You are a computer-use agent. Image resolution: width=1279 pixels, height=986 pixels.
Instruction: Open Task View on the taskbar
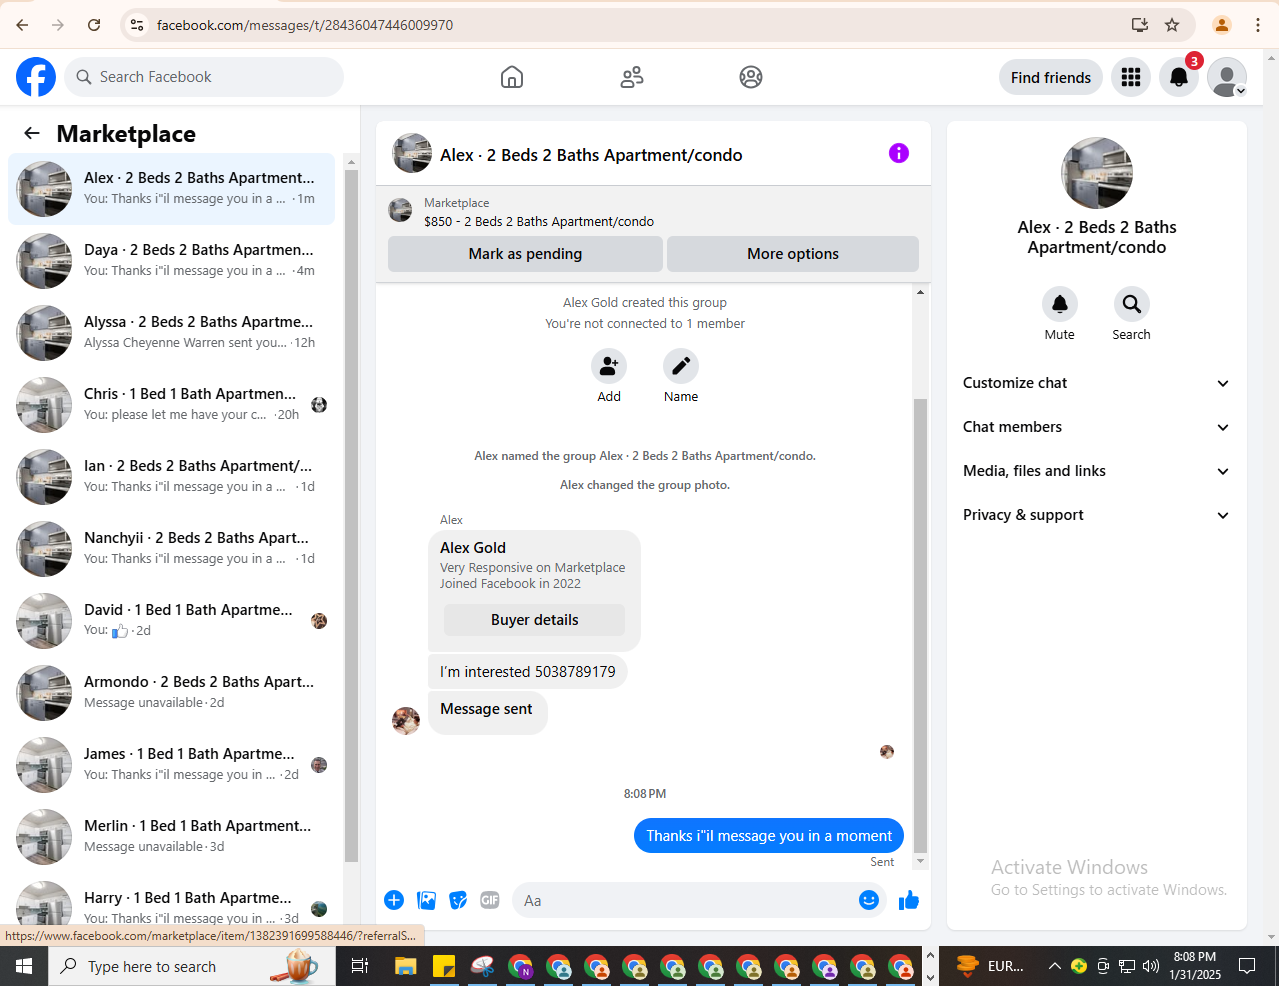(x=360, y=966)
